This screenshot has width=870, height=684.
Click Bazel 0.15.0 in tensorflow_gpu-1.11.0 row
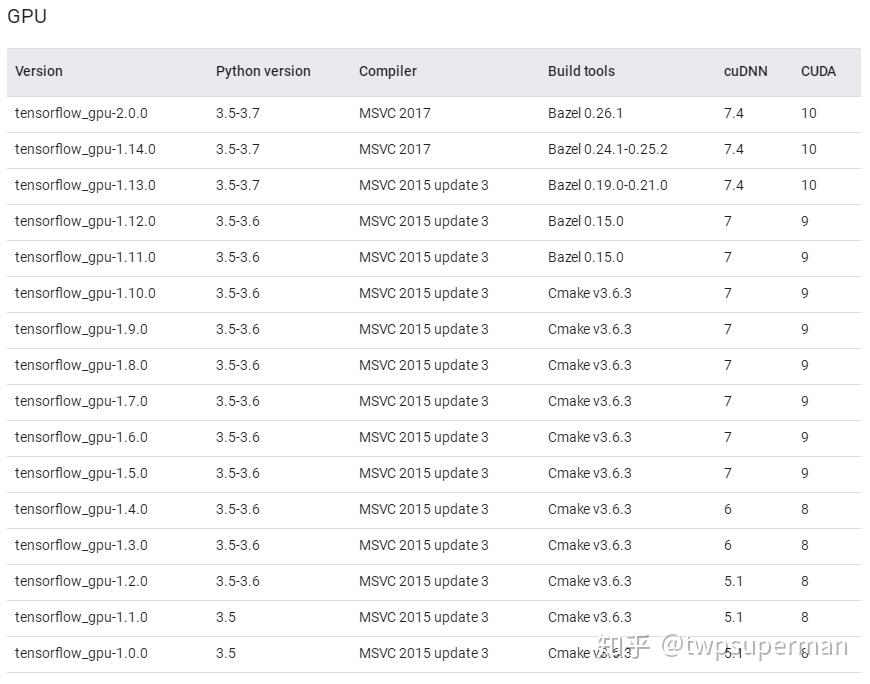(x=585, y=257)
